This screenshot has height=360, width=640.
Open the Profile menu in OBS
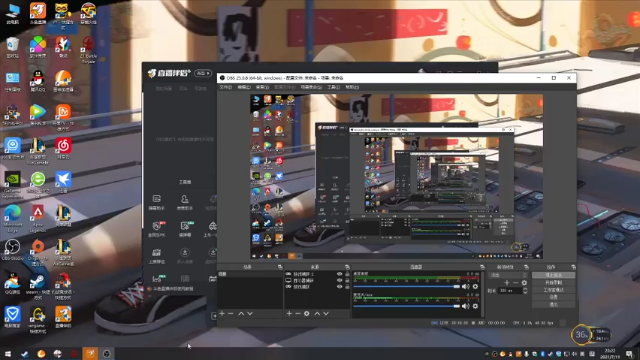point(285,87)
